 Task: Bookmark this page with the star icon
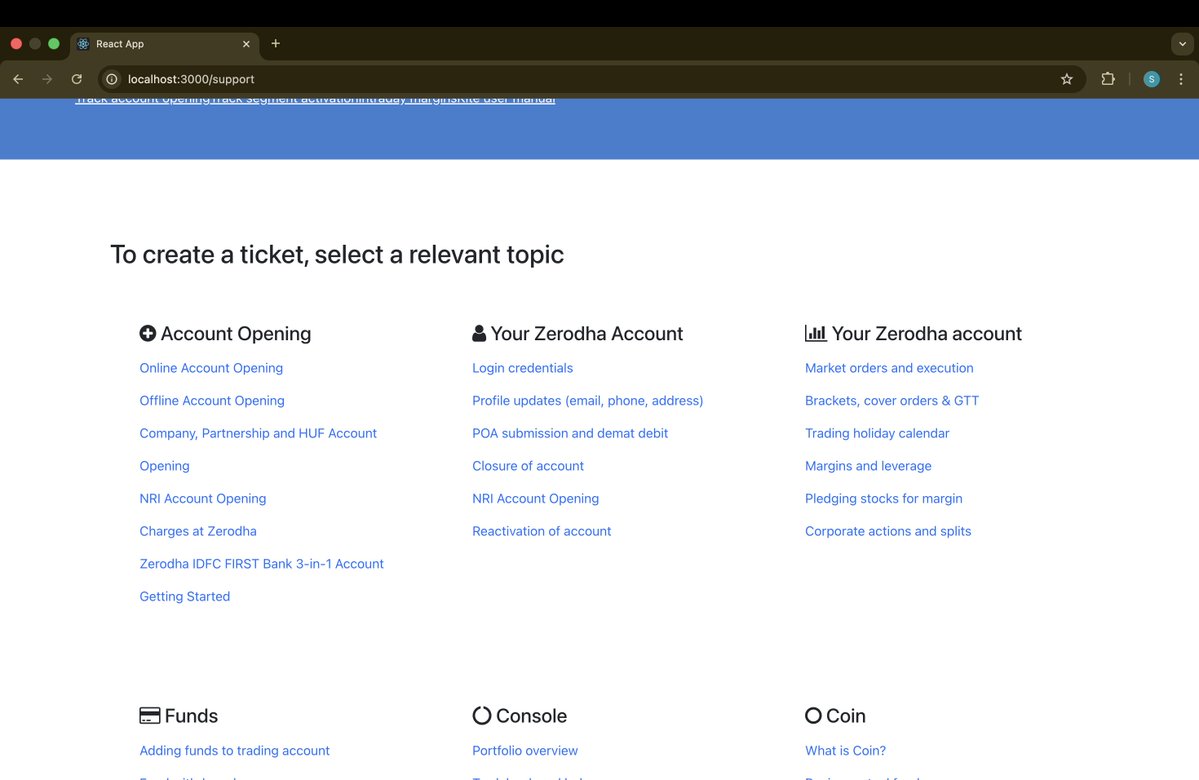pos(1067,79)
